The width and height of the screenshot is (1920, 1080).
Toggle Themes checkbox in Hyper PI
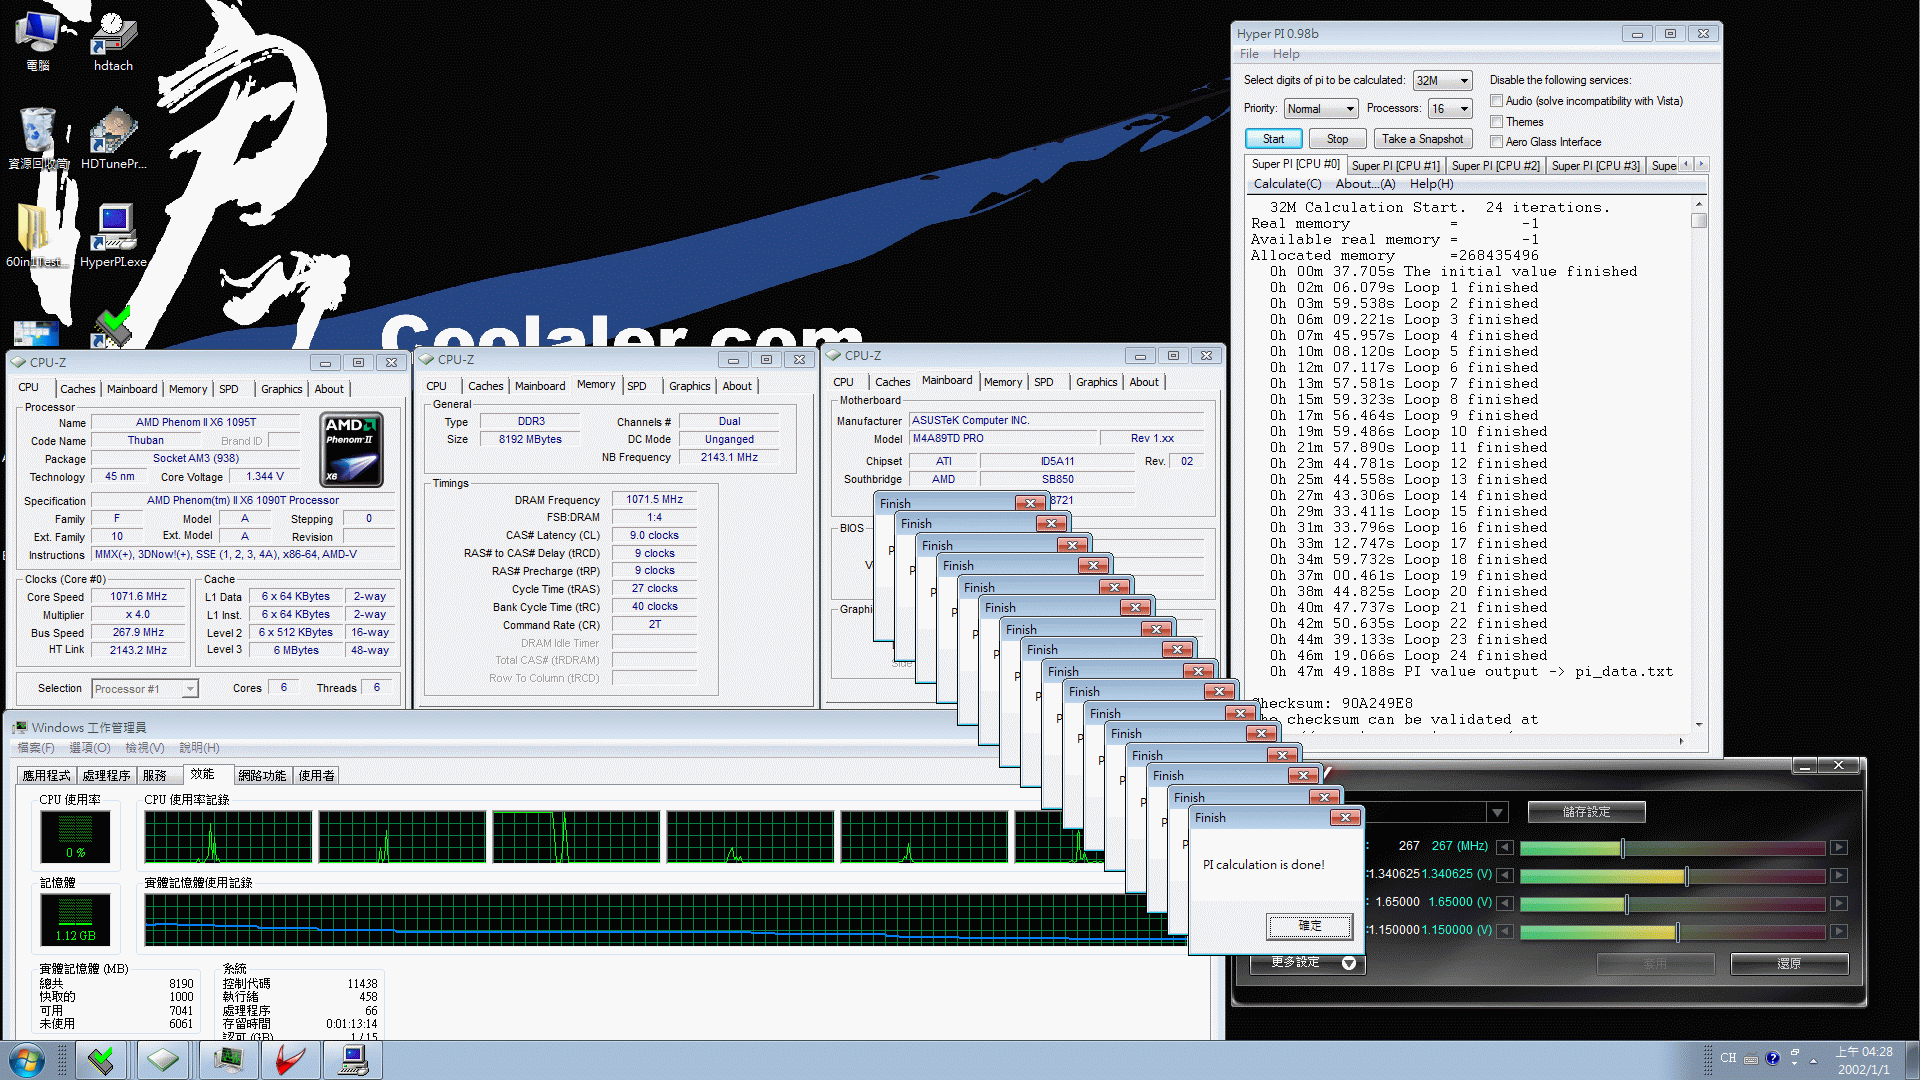[x=1497, y=122]
